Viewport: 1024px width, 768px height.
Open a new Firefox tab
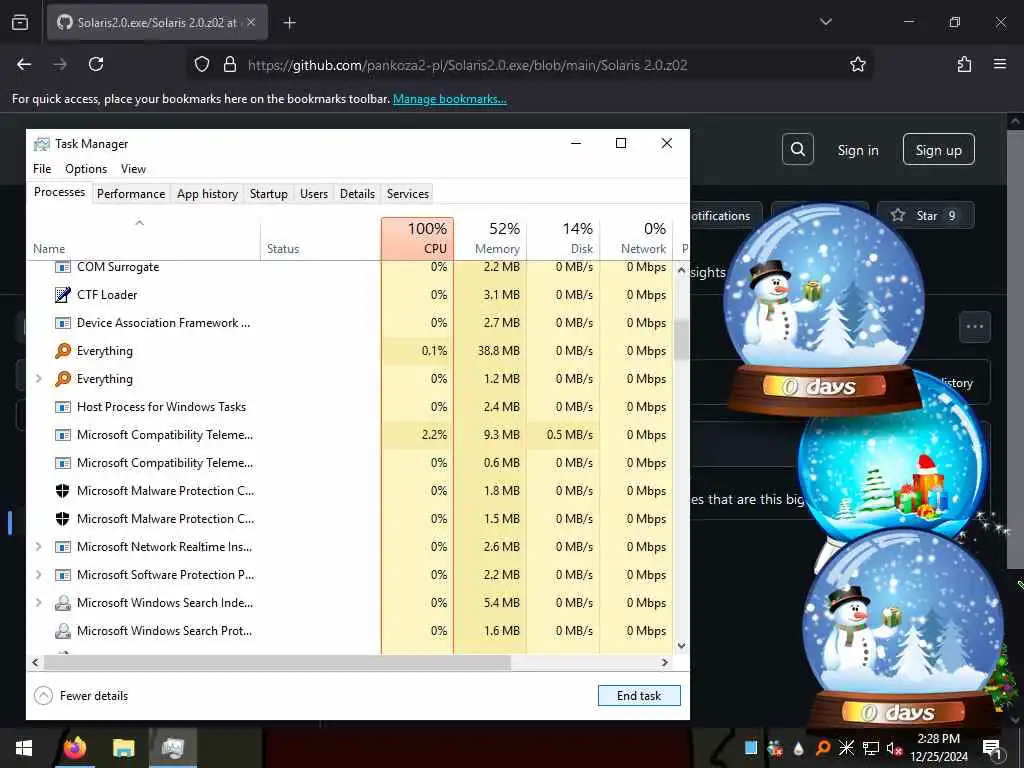click(x=289, y=23)
